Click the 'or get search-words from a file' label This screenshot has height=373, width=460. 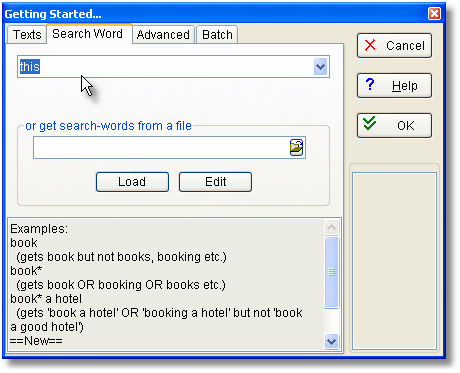[108, 126]
